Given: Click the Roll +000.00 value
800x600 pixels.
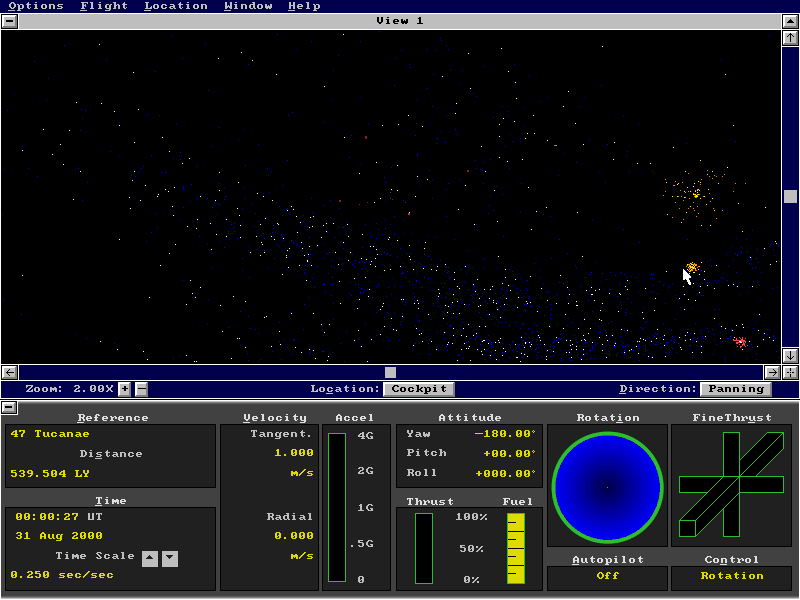Looking at the screenshot, I should 505,473.
